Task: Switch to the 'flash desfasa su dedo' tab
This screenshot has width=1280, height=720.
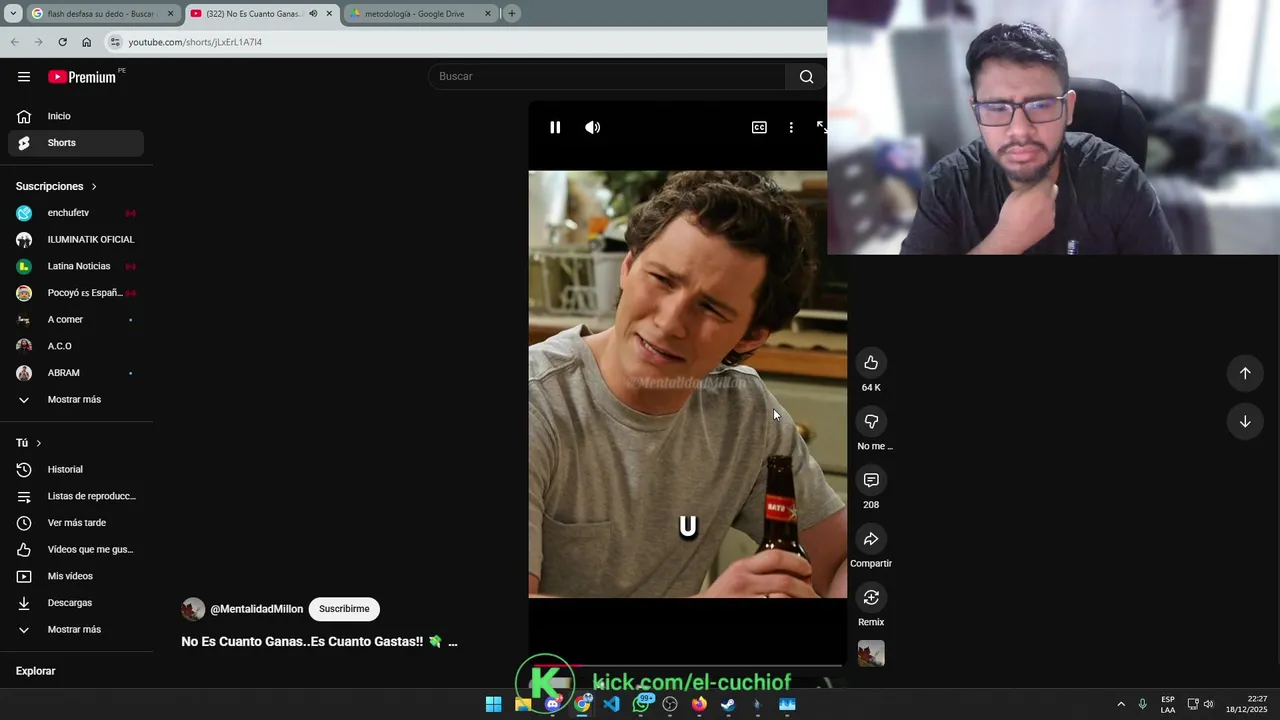Action: 102,14
